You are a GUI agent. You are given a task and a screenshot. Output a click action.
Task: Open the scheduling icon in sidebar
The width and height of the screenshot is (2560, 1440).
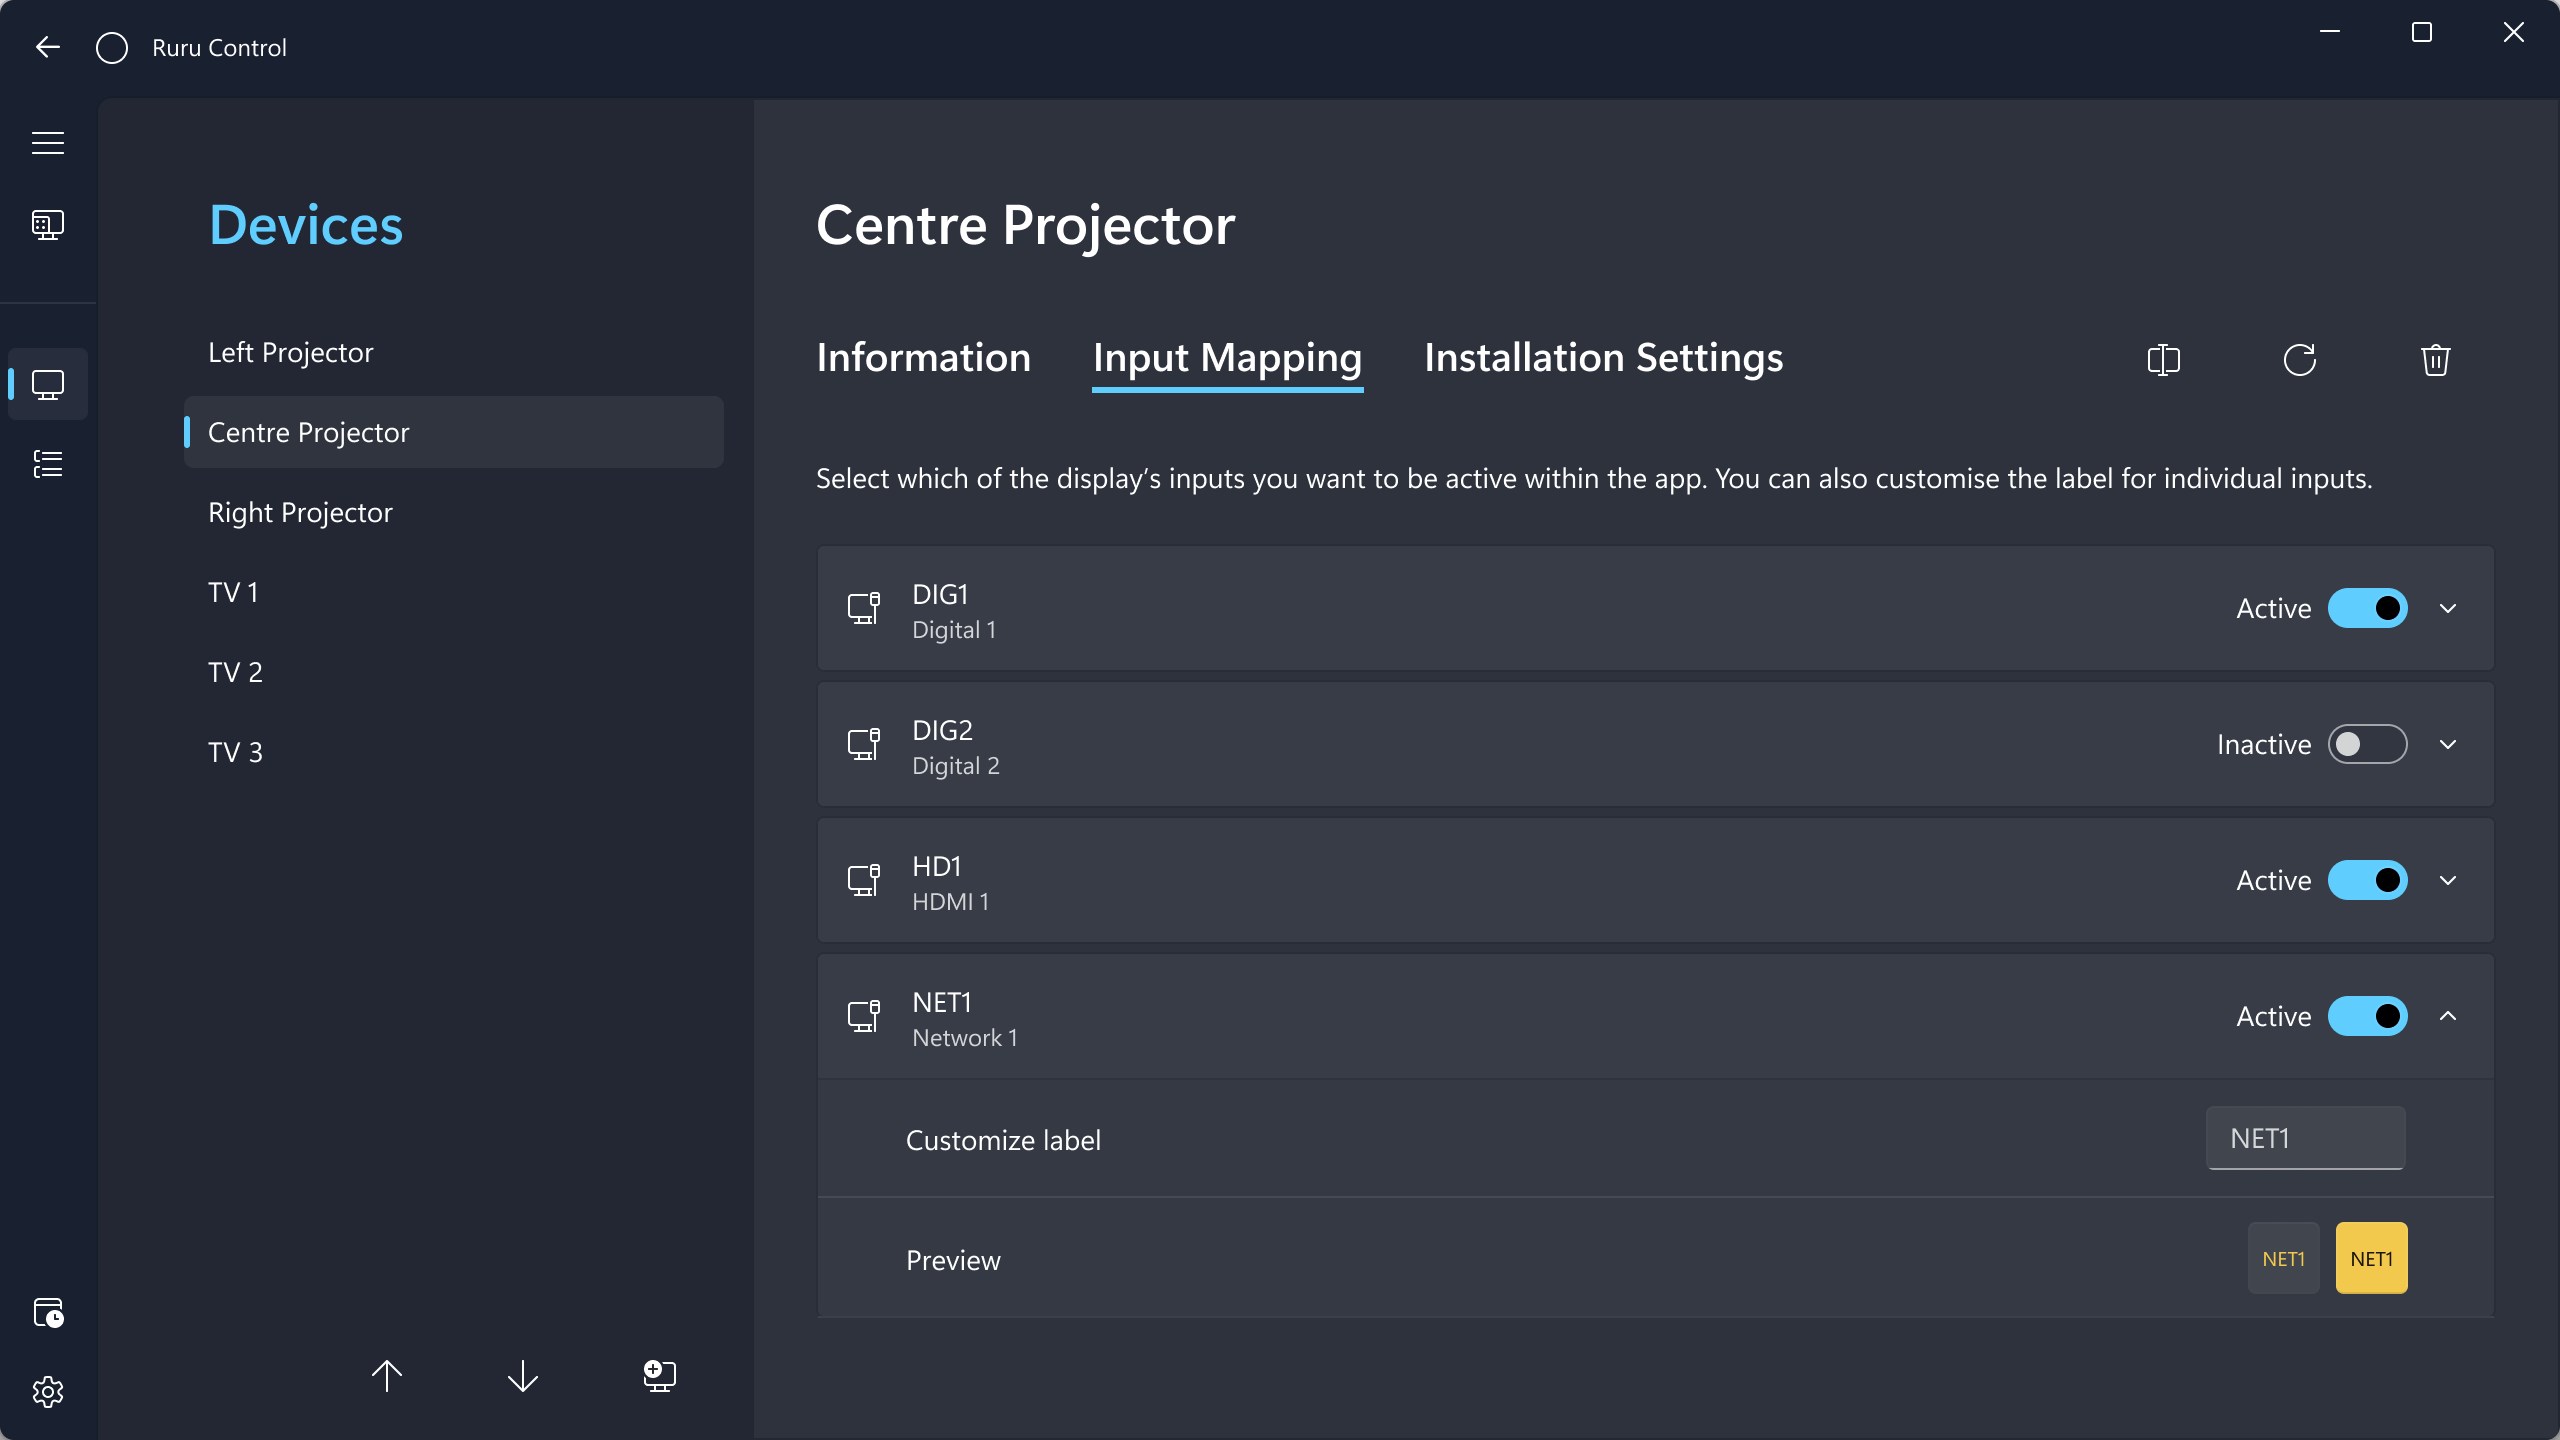48,1312
